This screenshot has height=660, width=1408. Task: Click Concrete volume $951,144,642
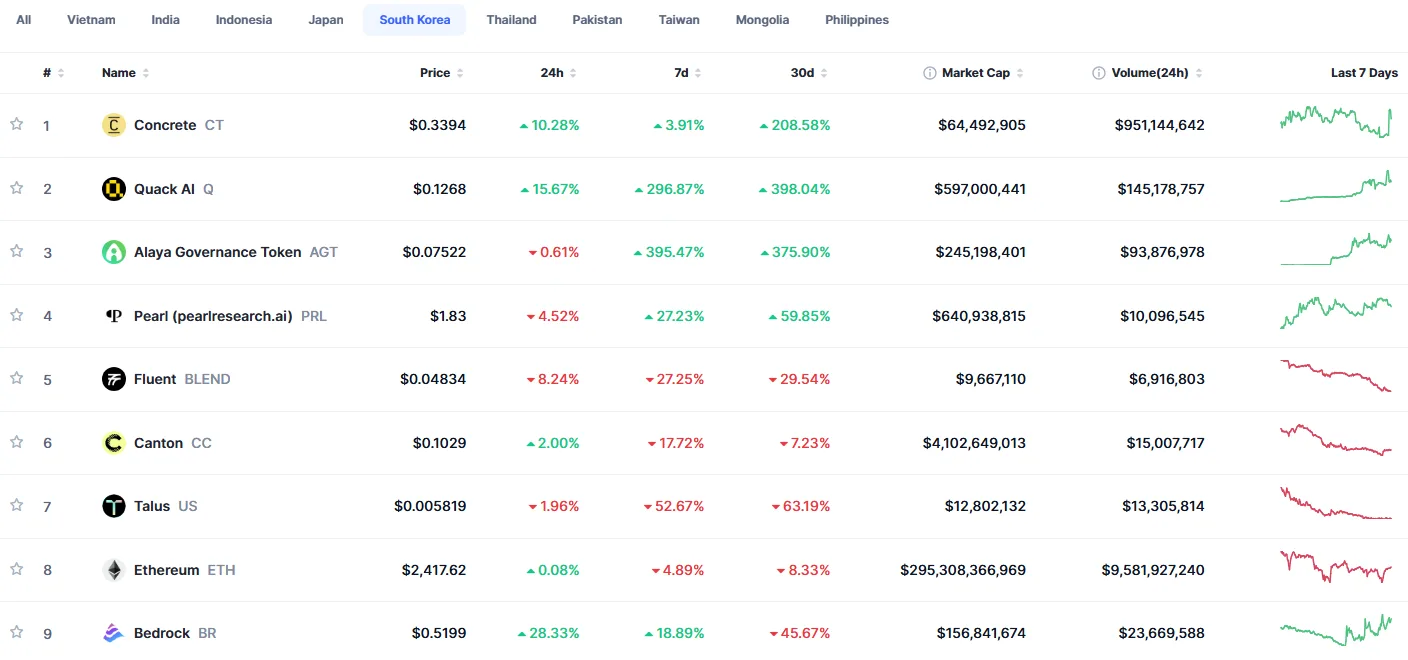pyautogui.click(x=1160, y=125)
